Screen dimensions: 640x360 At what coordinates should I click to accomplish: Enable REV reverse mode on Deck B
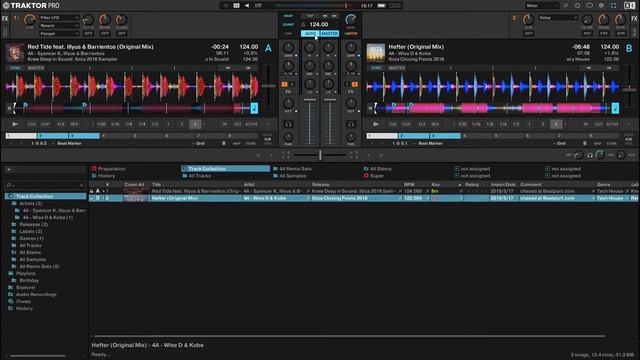pyautogui.click(x=435, y=124)
